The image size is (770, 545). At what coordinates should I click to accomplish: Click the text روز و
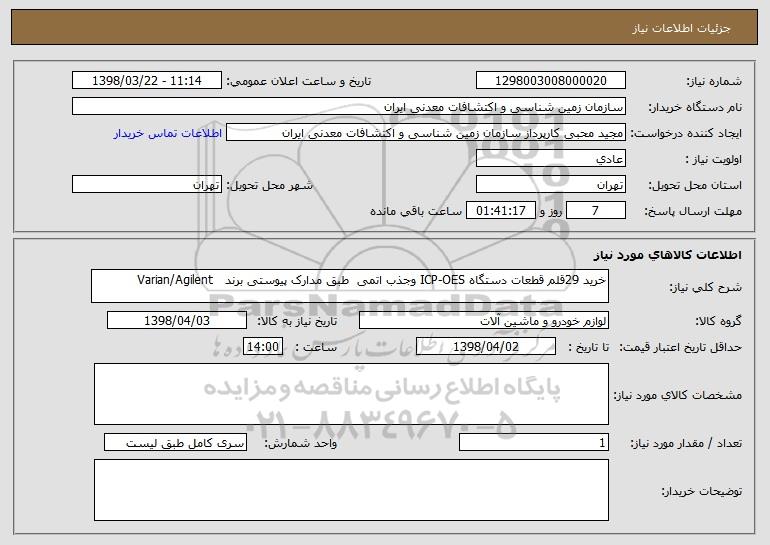[550, 211]
